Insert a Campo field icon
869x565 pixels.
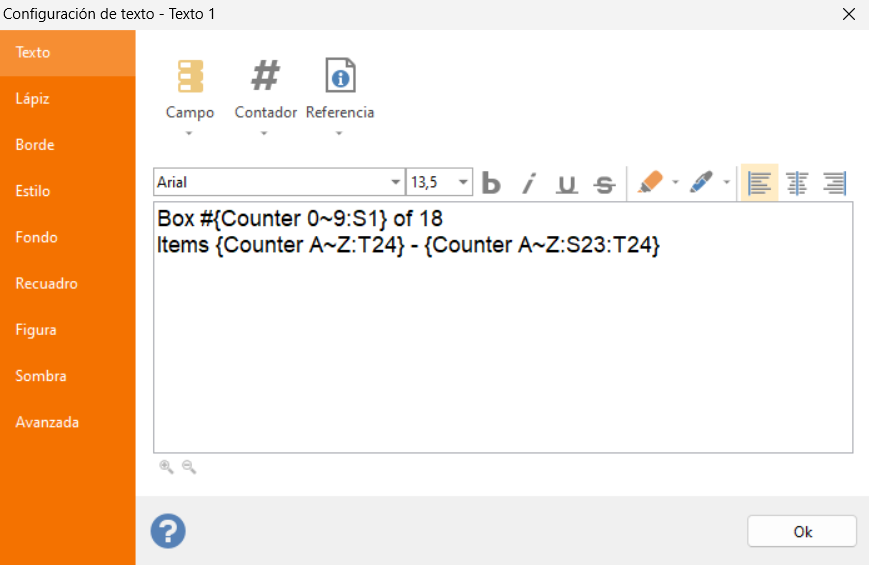coord(190,76)
